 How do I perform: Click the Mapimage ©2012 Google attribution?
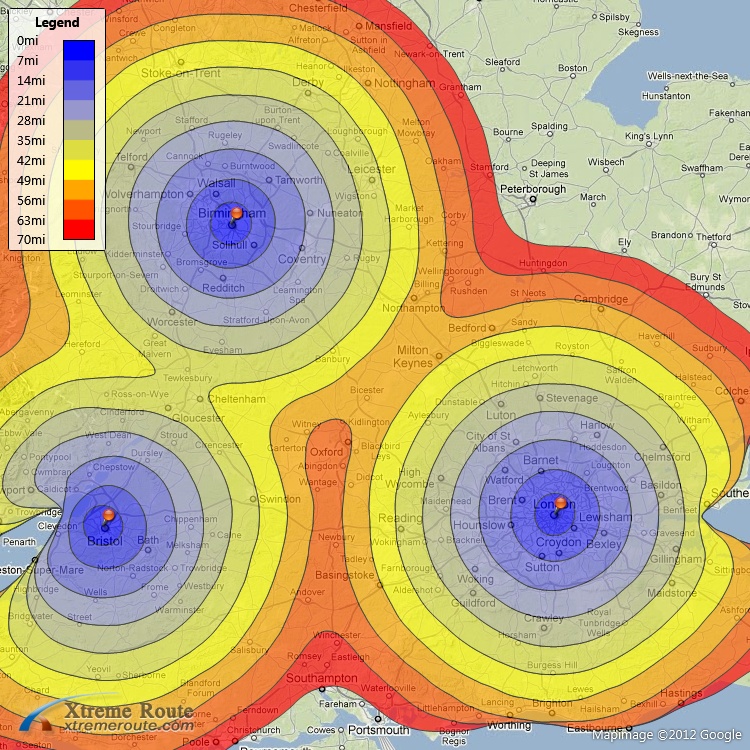667,735
